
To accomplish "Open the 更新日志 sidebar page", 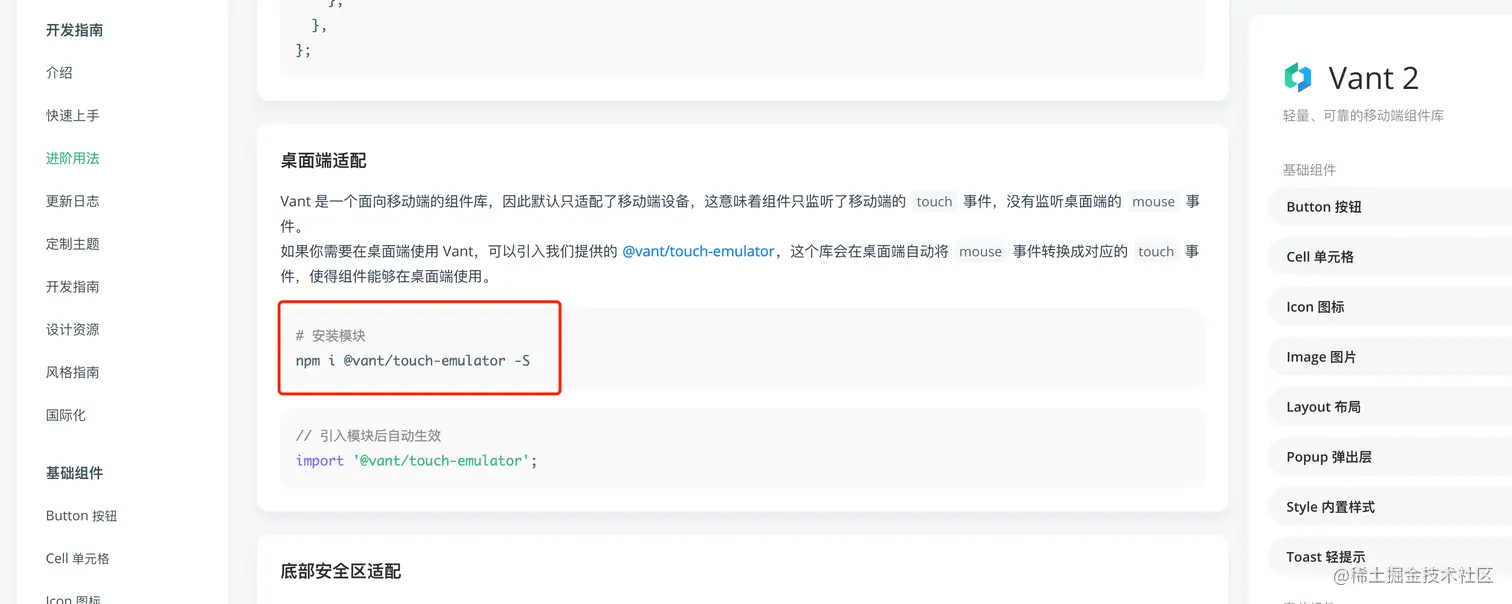I will (73, 201).
